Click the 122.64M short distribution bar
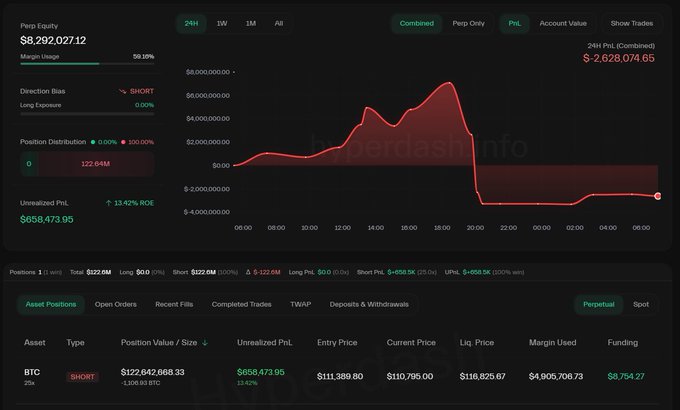Screen dimensions: 680x410 (x=96, y=164)
